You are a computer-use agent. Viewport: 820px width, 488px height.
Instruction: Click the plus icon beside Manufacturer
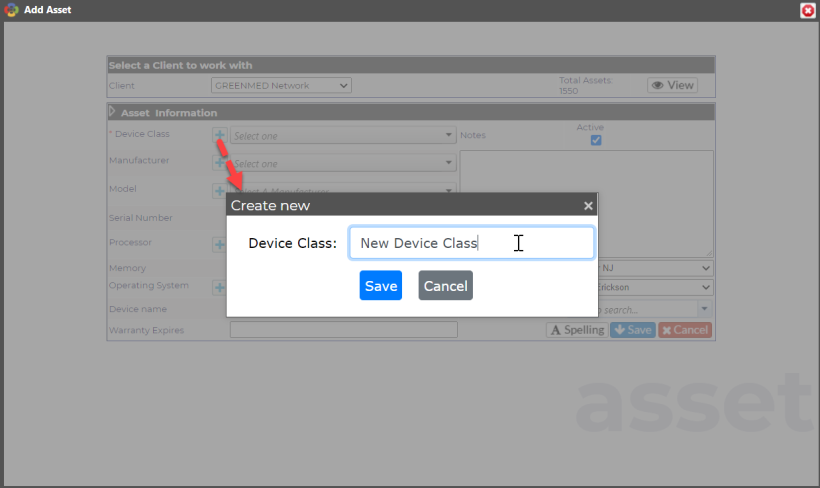pos(219,163)
